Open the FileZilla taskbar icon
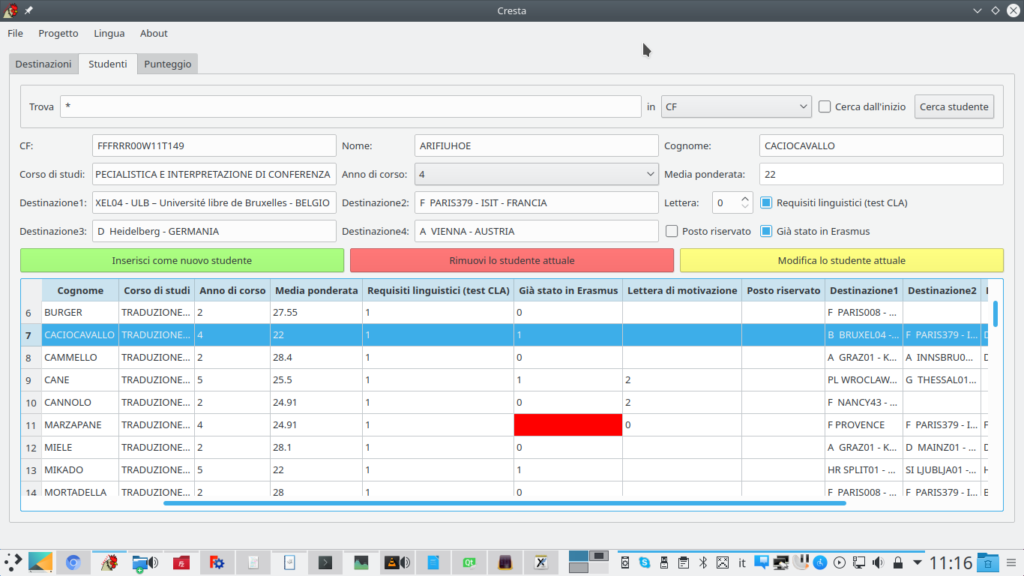1024x576 pixels. point(181,562)
